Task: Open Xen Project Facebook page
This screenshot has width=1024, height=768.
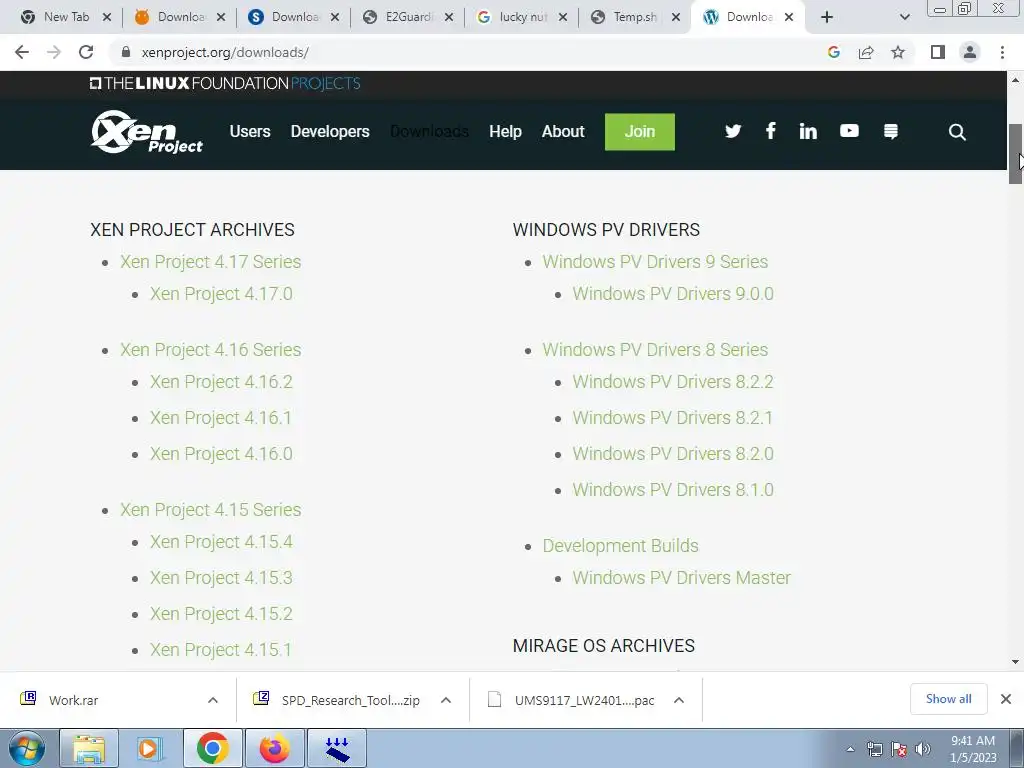Action: 771,131
